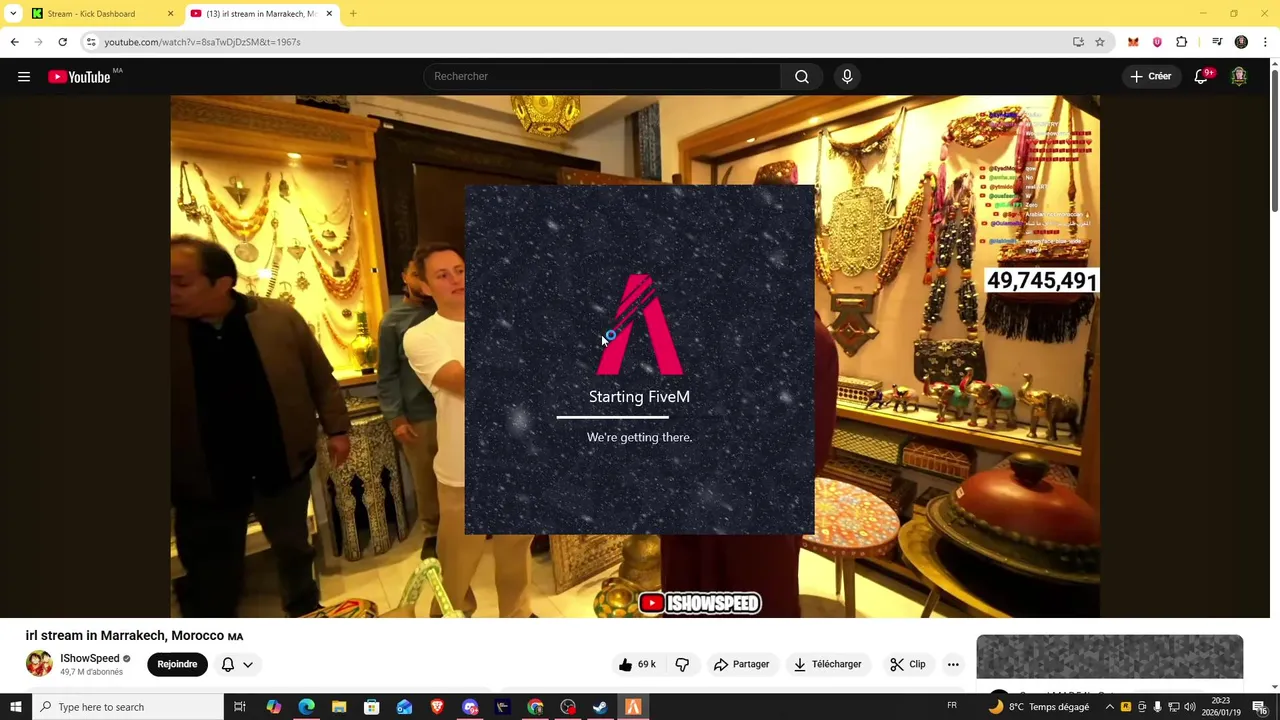Open IShowSpeed channel avatar
Image resolution: width=1280 pixels, height=720 pixels.
click(x=39, y=664)
